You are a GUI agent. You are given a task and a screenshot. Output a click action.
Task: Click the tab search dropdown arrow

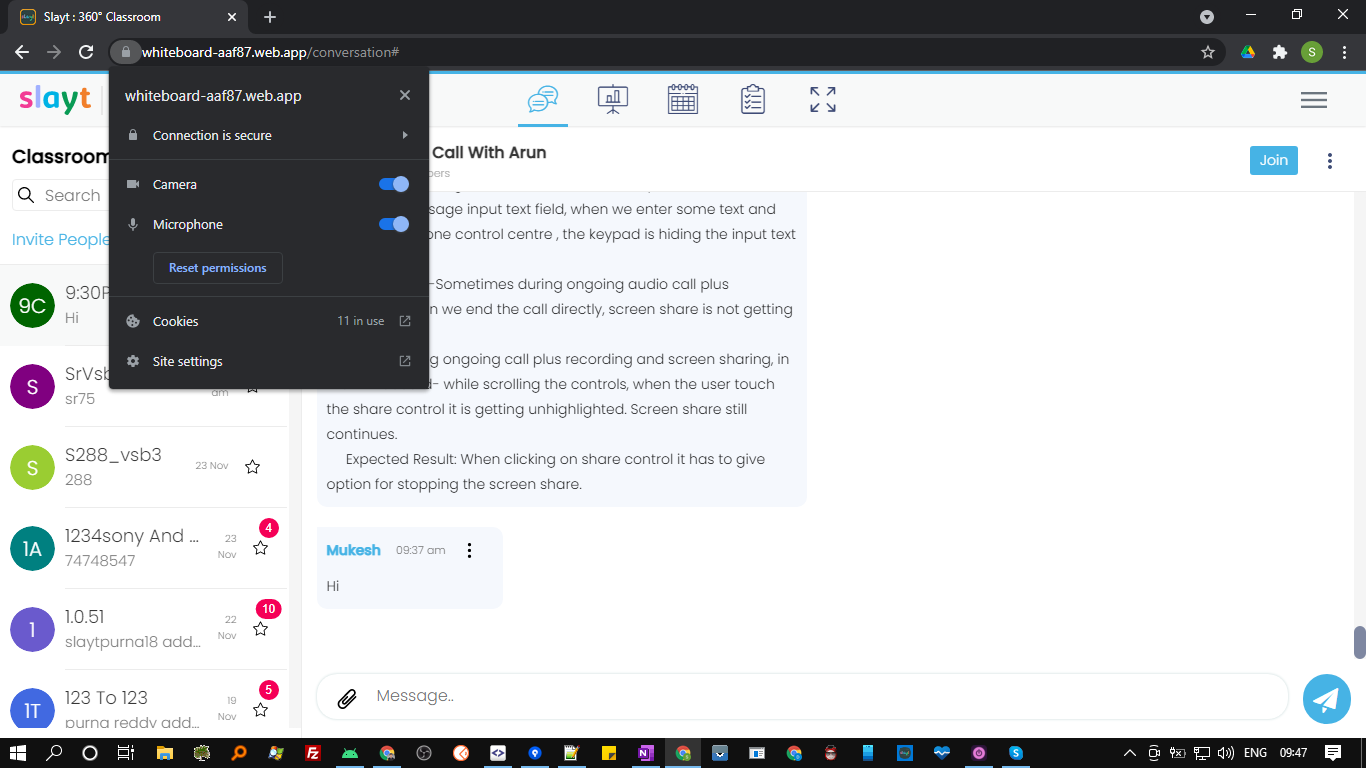pyautogui.click(x=1207, y=17)
